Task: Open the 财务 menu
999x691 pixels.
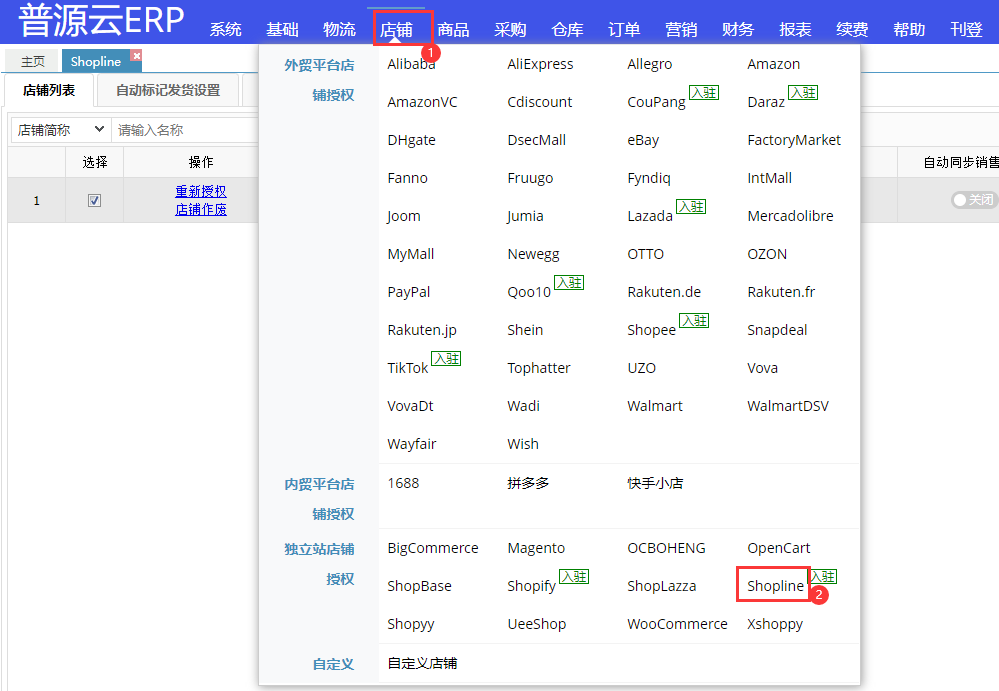Action: (738, 29)
